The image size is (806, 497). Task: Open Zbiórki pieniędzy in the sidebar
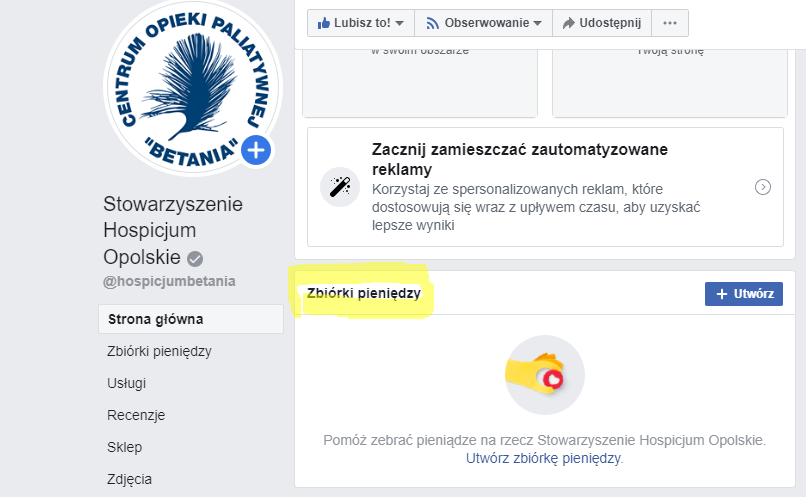click(159, 352)
